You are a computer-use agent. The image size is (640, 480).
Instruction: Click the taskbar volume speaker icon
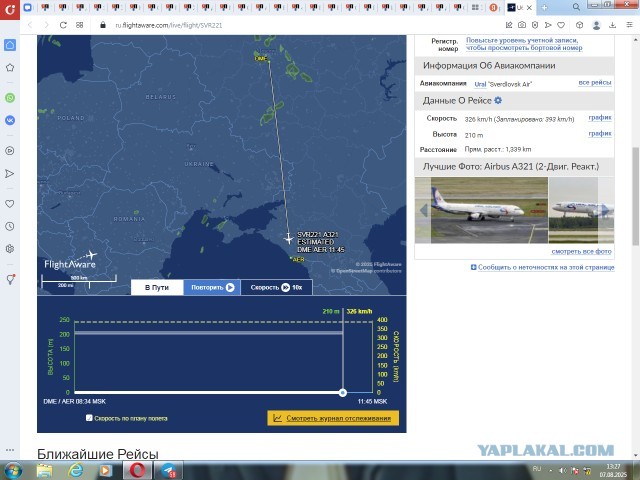[x=562, y=470]
